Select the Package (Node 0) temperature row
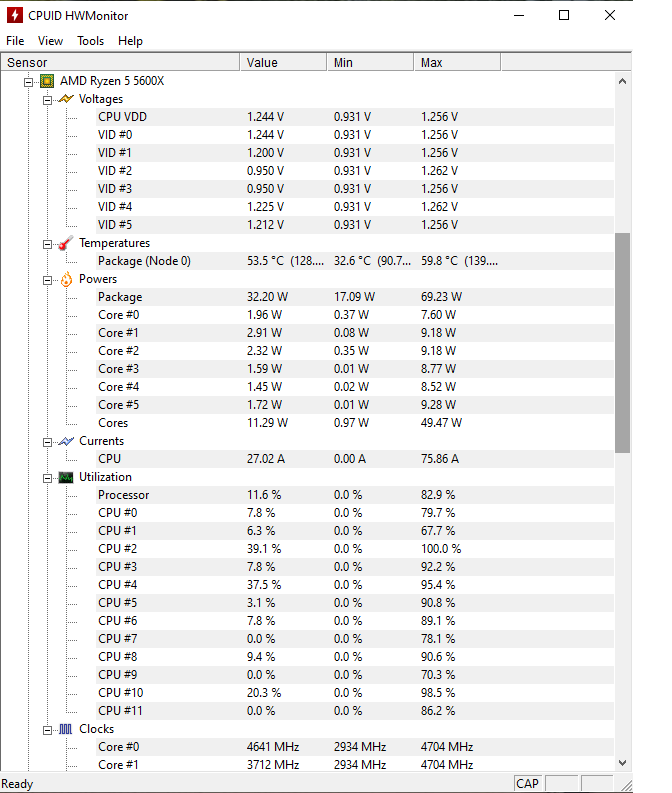Viewport: 672px width, 793px height. click(x=355, y=261)
